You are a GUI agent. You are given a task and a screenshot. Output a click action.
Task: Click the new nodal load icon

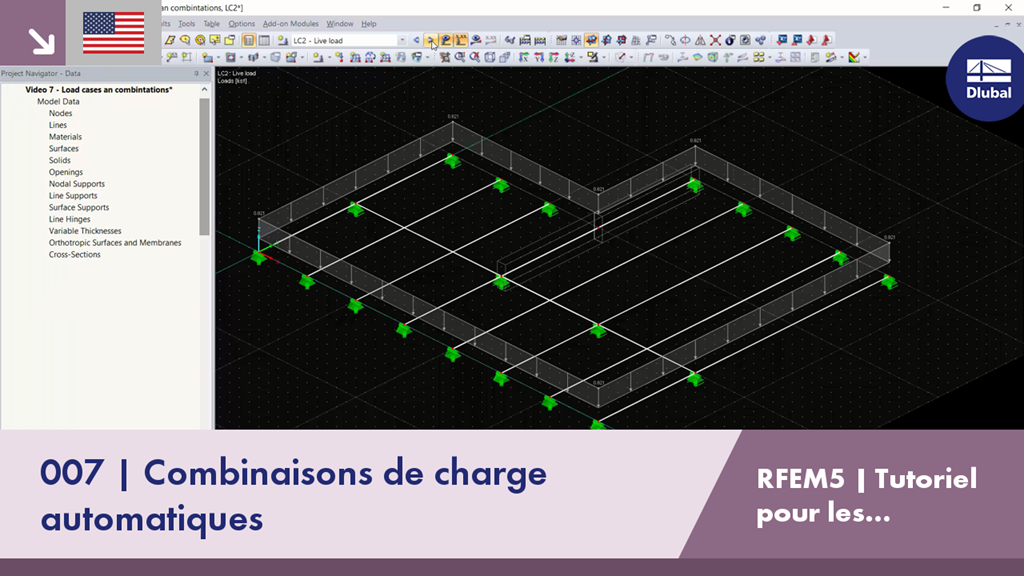(340, 57)
